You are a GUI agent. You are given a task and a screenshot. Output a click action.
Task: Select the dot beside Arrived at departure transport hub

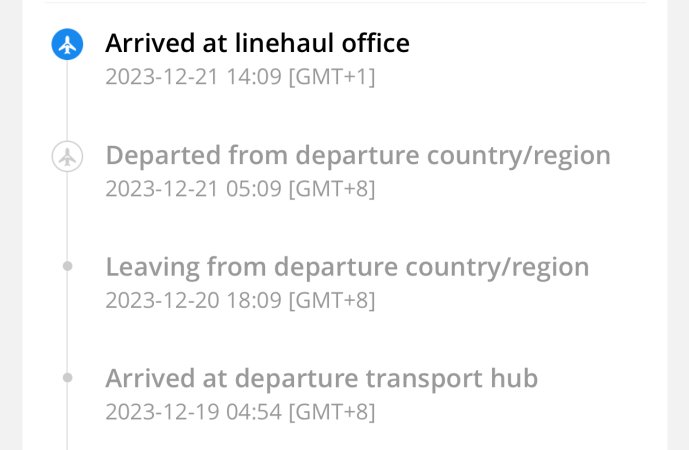coord(67,377)
